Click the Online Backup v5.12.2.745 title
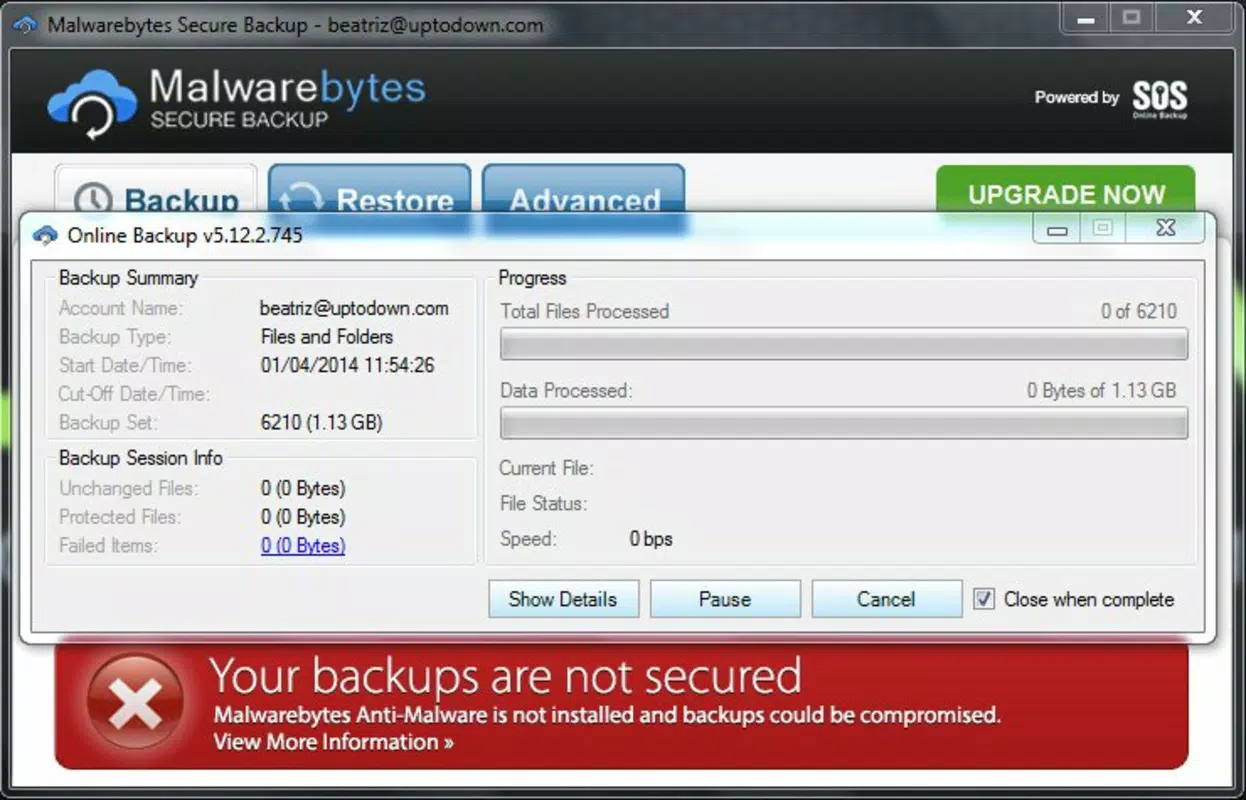 (185, 236)
